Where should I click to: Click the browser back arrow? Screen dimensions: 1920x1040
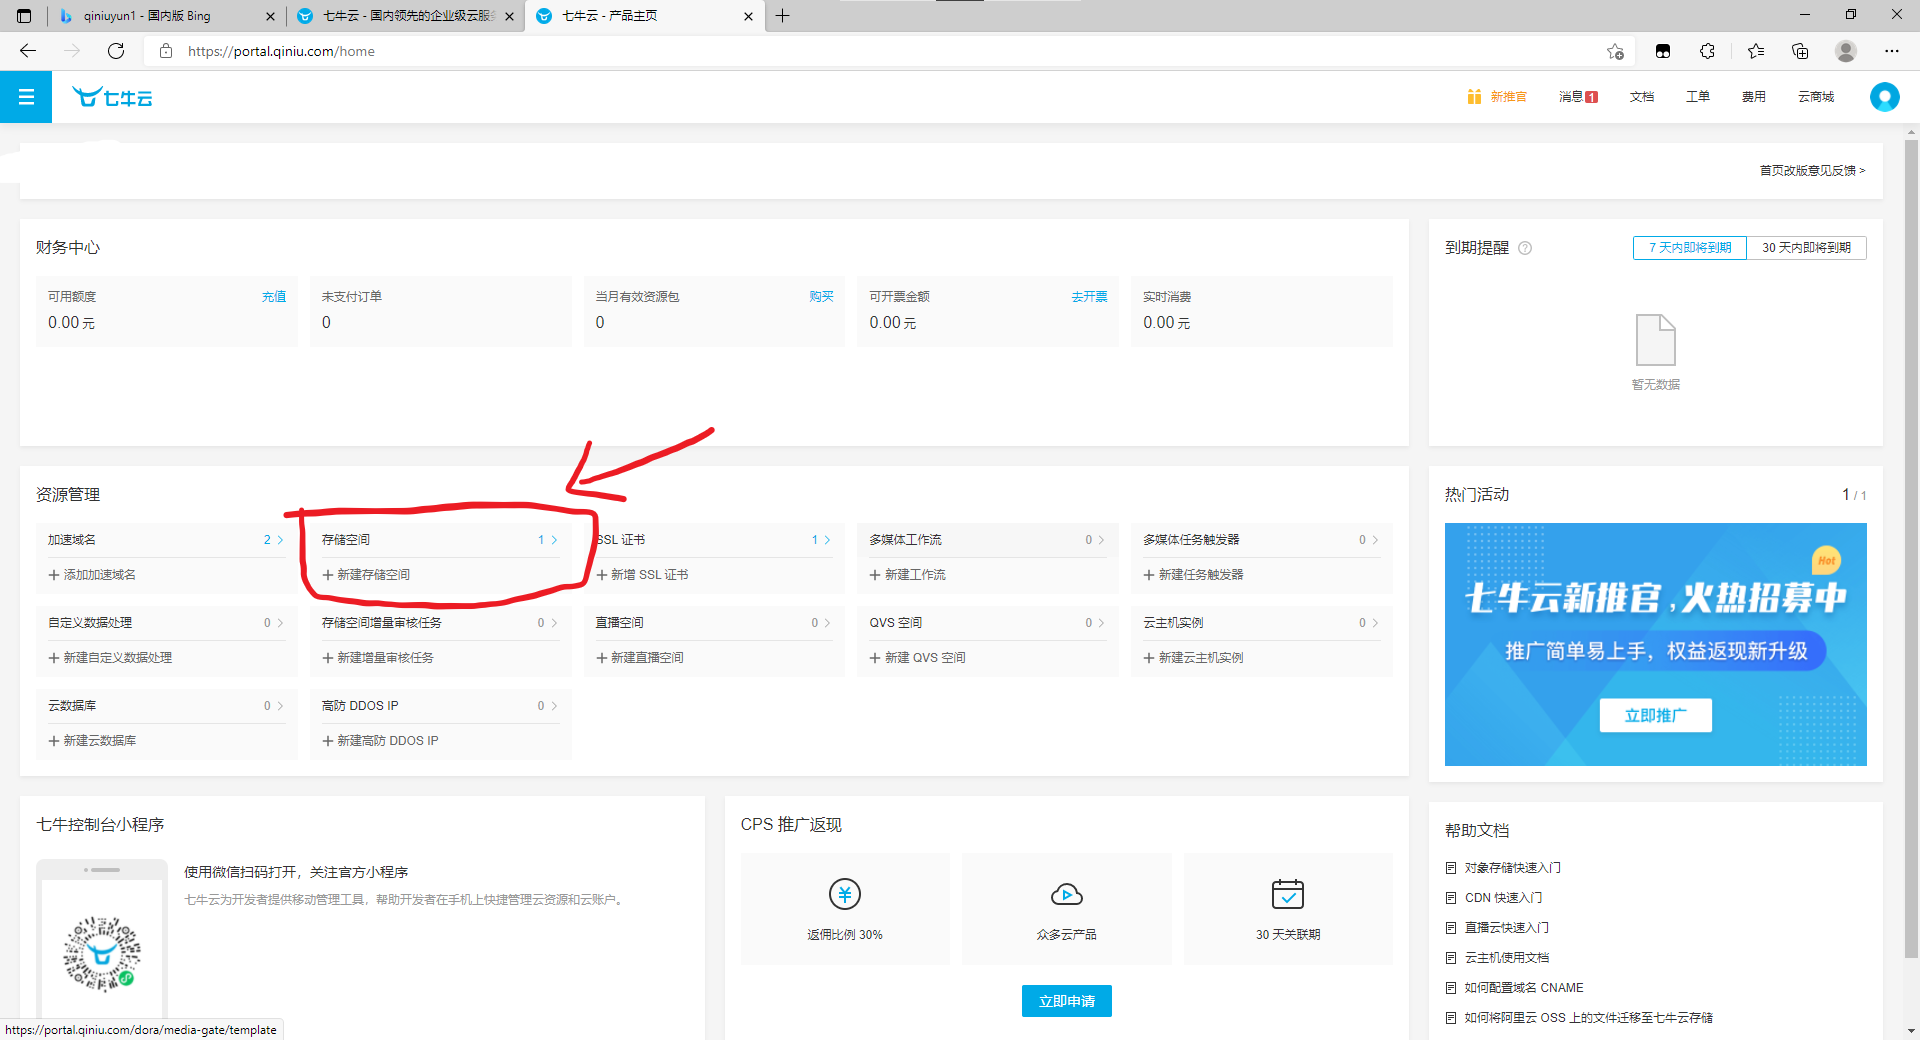[x=28, y=51]
